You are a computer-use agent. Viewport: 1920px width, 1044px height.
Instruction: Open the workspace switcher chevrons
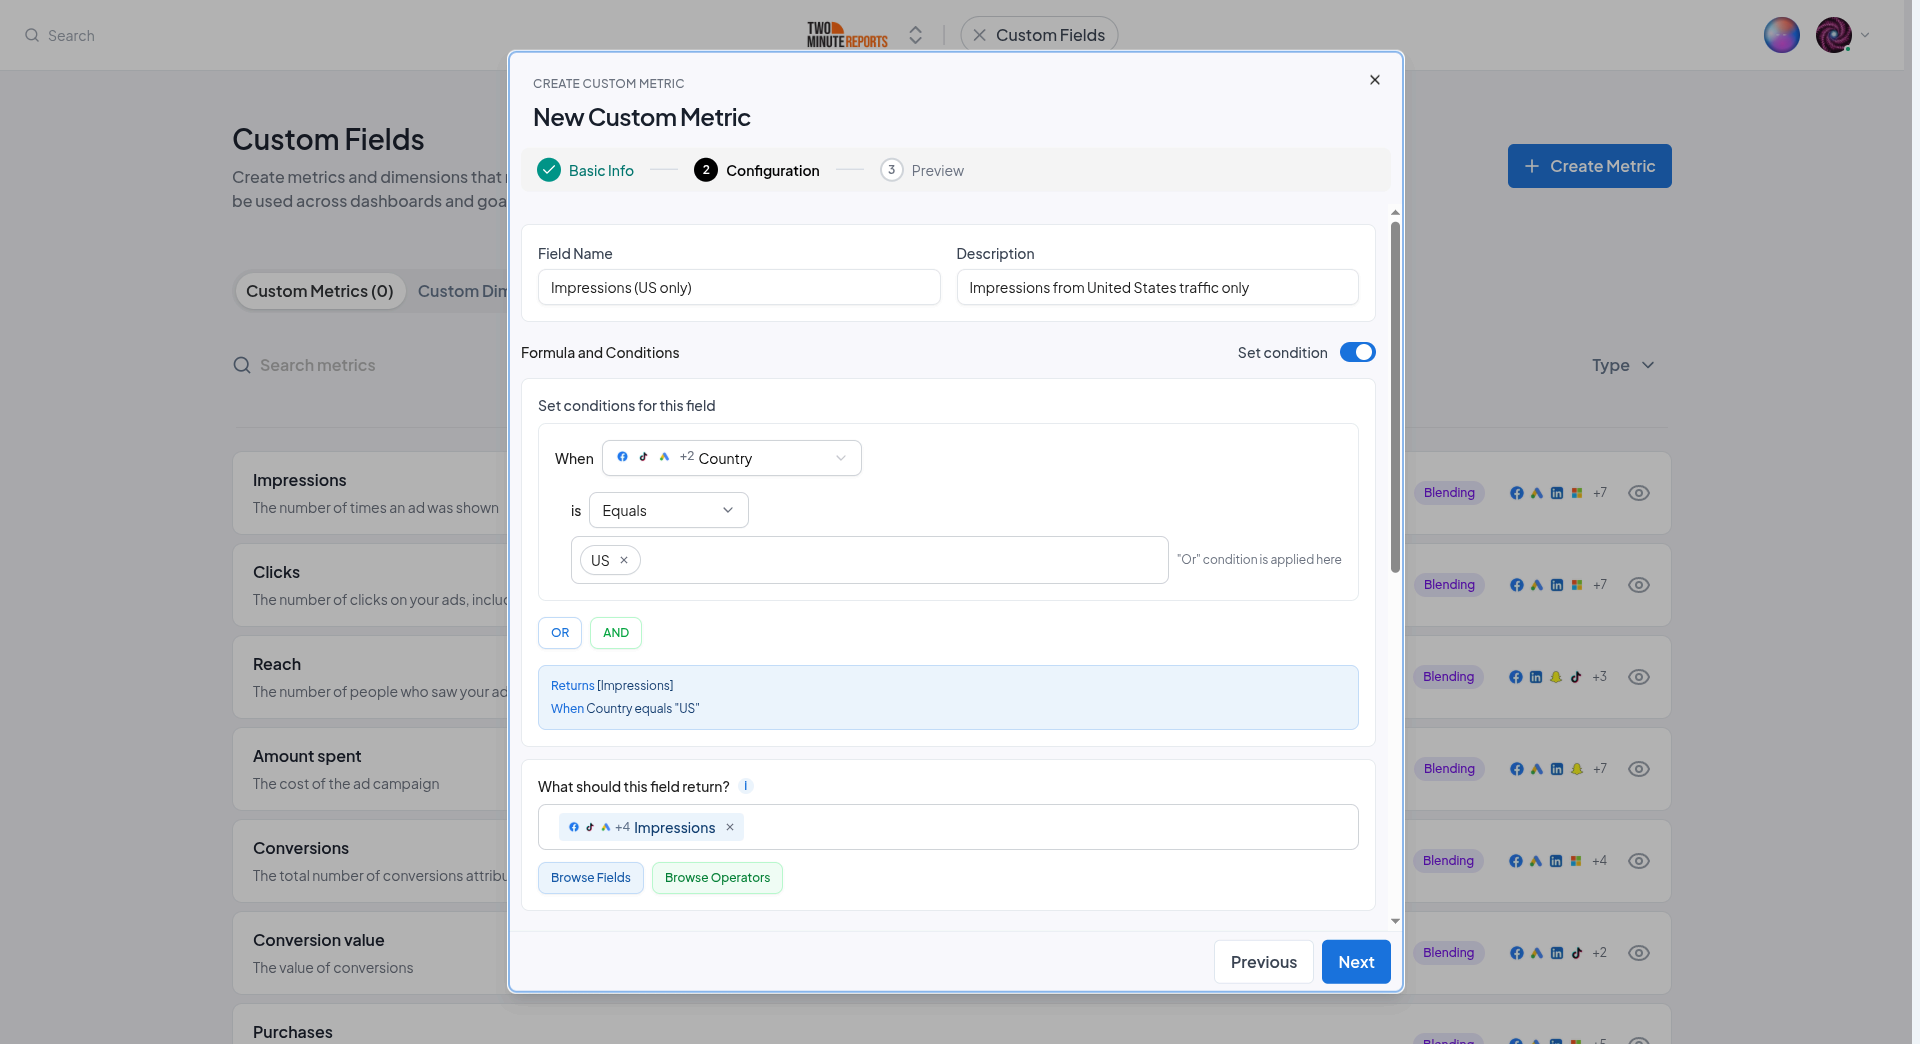[915, 35]
